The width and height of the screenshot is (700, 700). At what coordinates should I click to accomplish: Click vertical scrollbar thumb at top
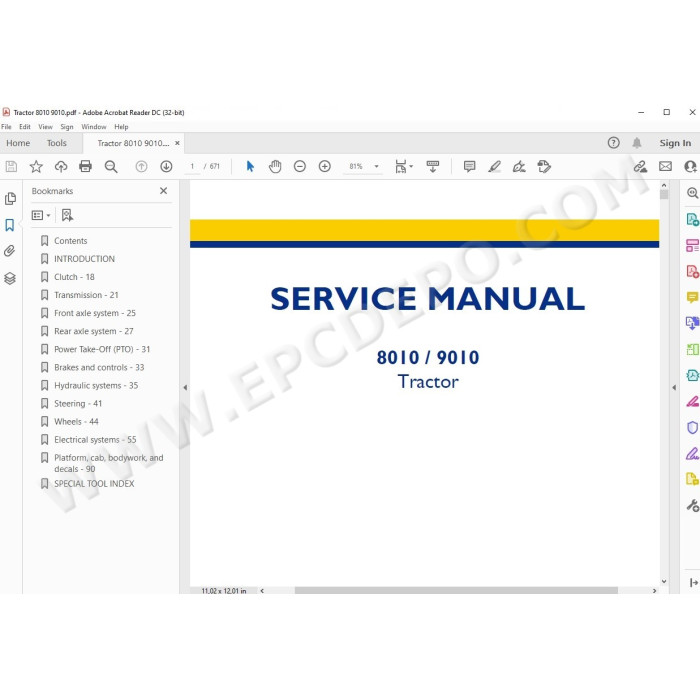tap(664, 195)
